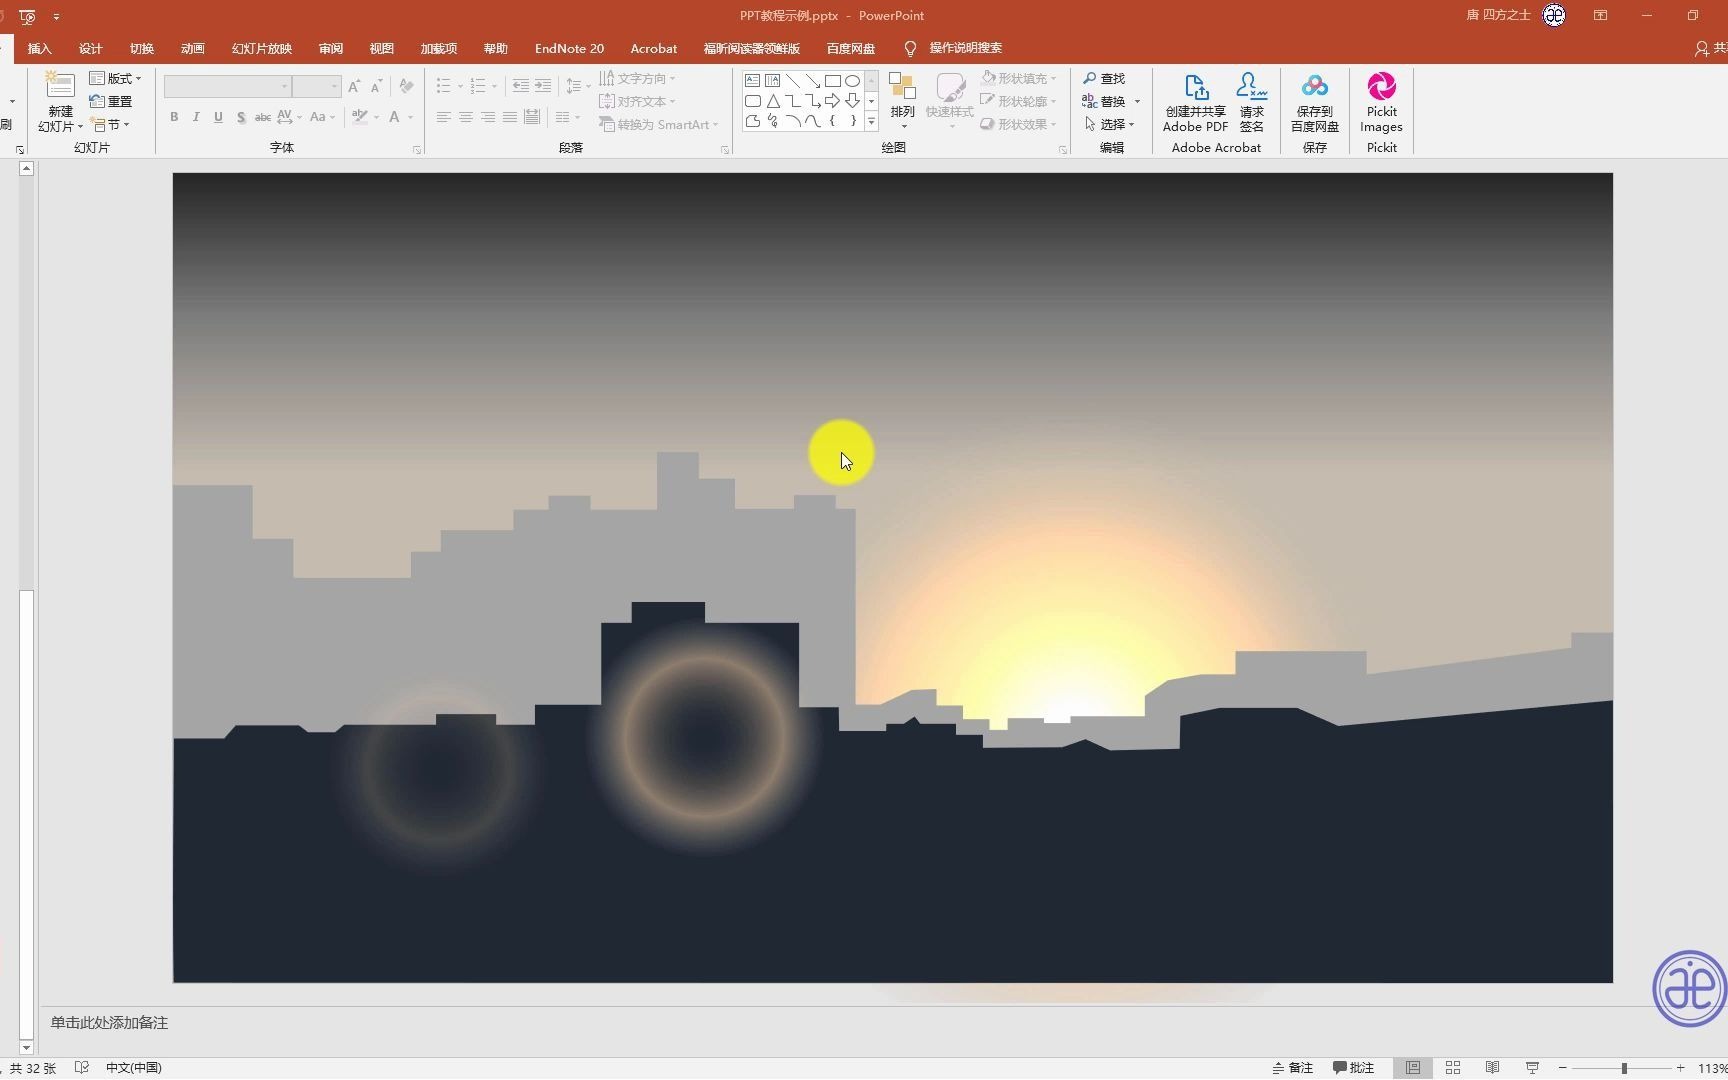
Task: Open the EndNote 20 ribbon tab
Action: (x=569, y=48)
